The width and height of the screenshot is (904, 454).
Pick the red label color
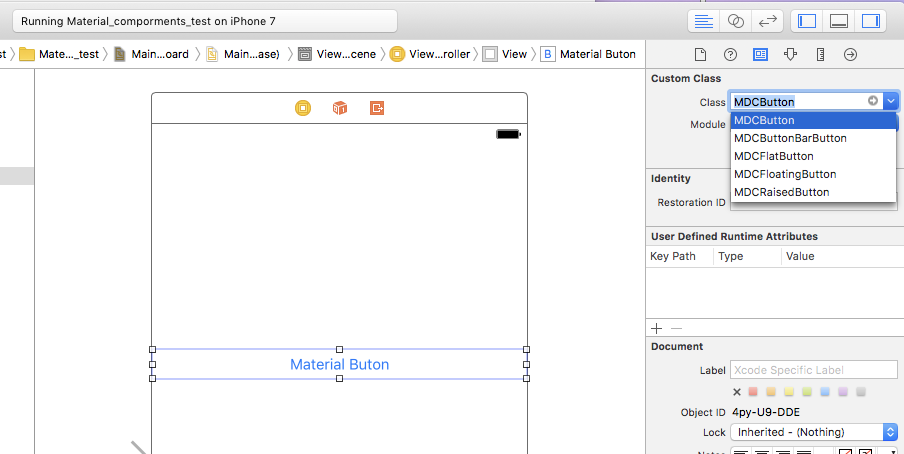click(753, 392)
